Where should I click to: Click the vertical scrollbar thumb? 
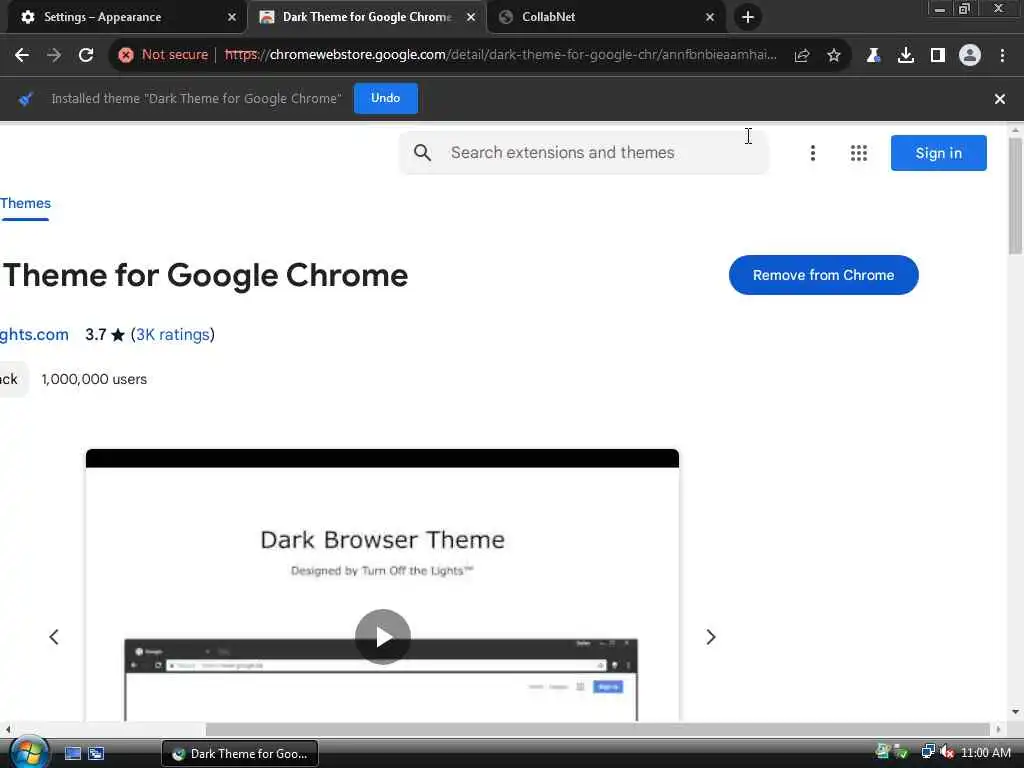(x=1015, y=196)
